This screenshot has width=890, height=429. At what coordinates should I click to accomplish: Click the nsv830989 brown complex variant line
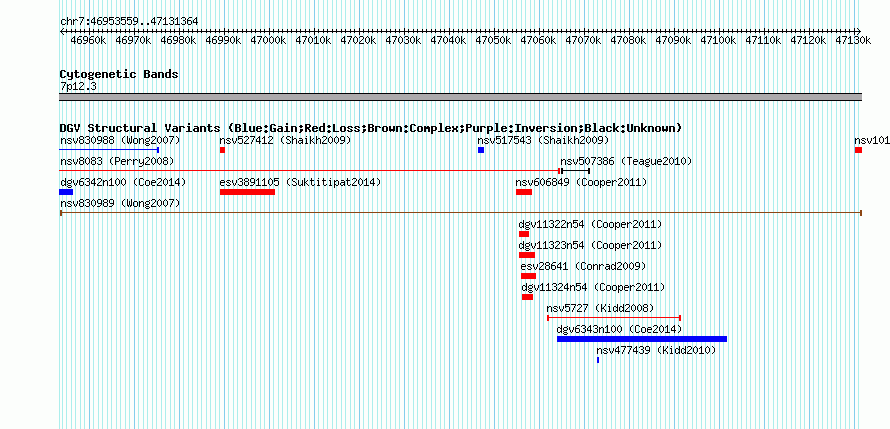[461, 213]
